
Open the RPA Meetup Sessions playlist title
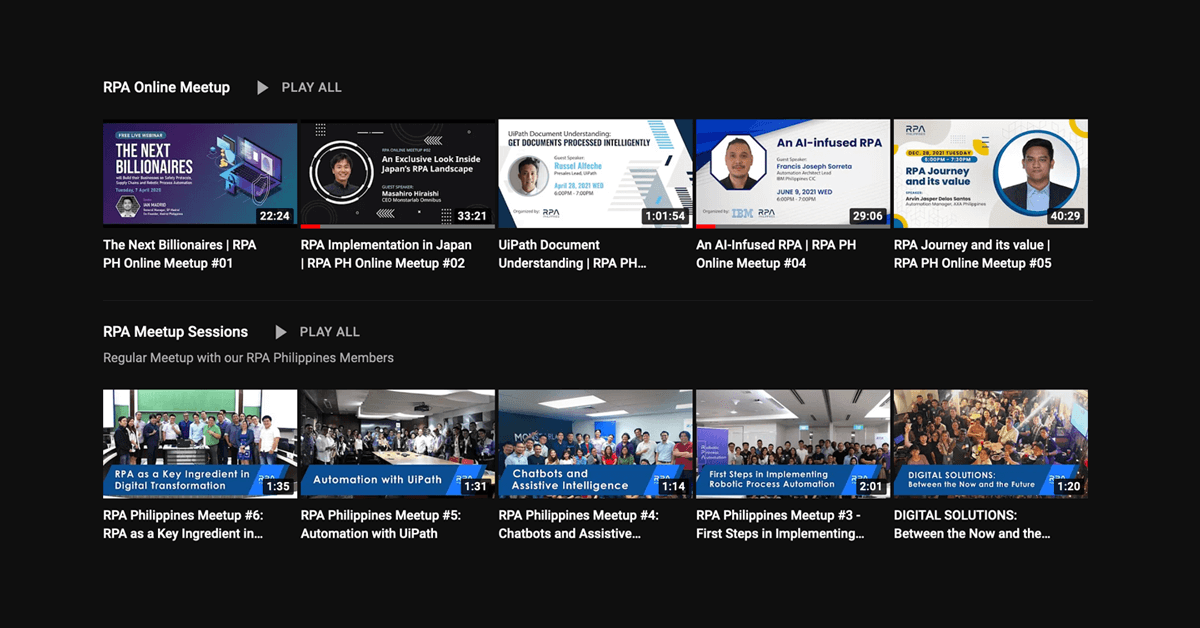pyautogui.click(x=175, y=332)
